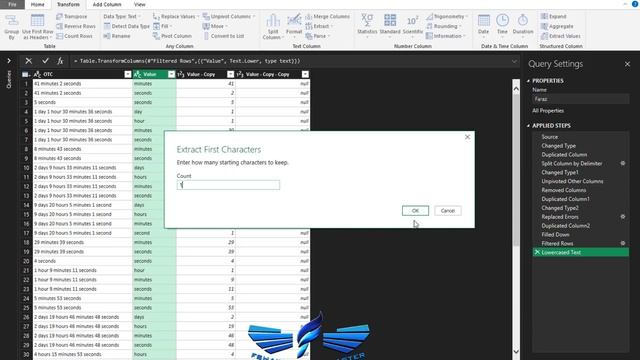Confirm the formula bar entry
The width and height of the screenshot is (640, 360).
45,61
